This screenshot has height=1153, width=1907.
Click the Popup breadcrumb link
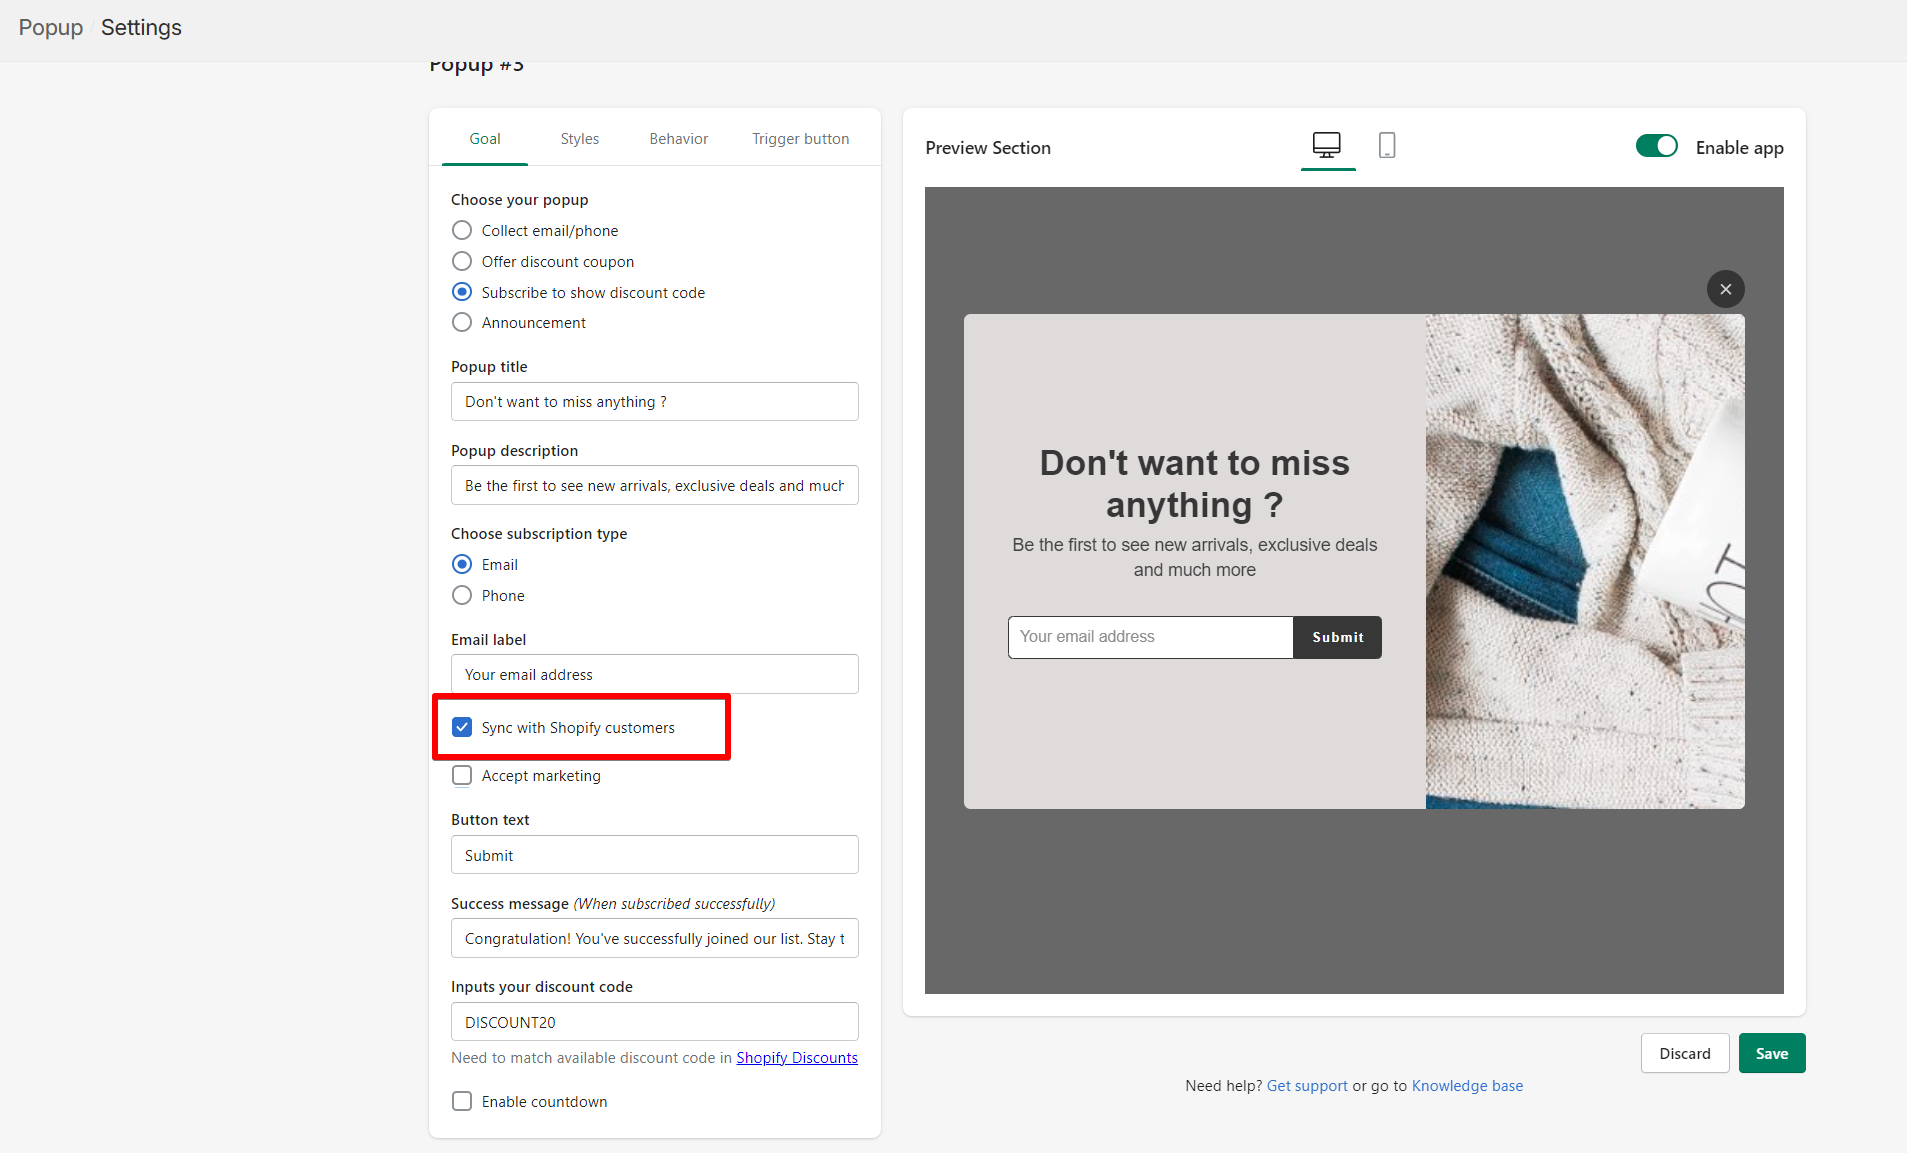(x=51, y=28)
